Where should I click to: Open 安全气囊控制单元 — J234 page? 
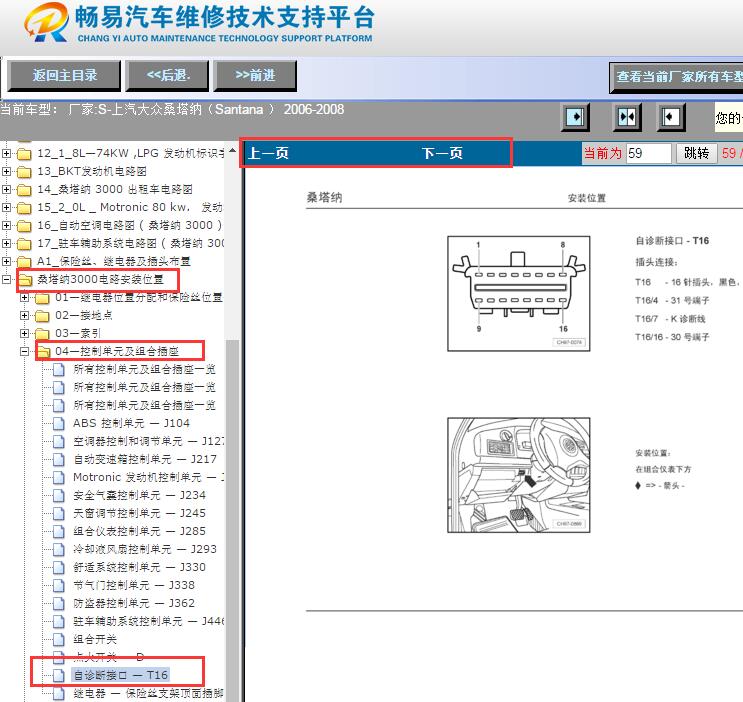pos(139,495)
